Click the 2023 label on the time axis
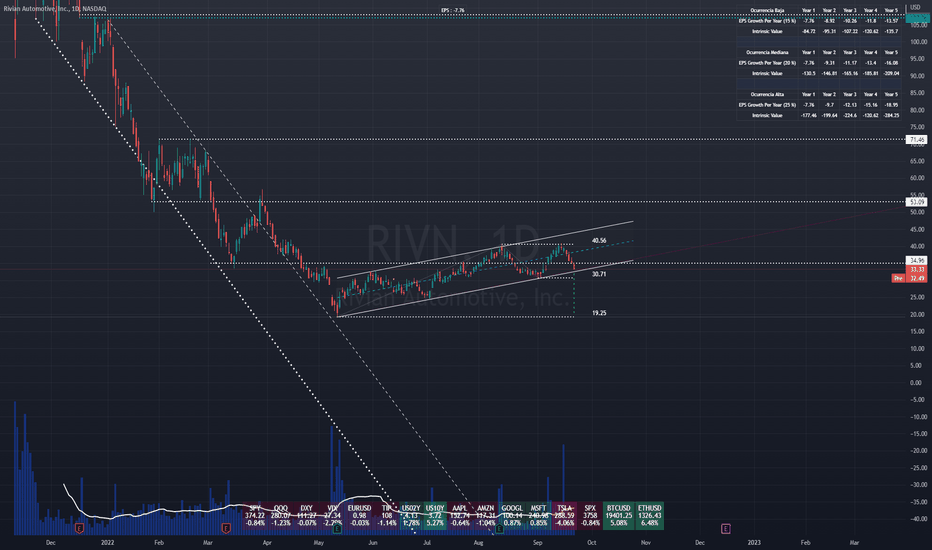The height and width of the screenshot is (550, 932). (x=754, y=542)
